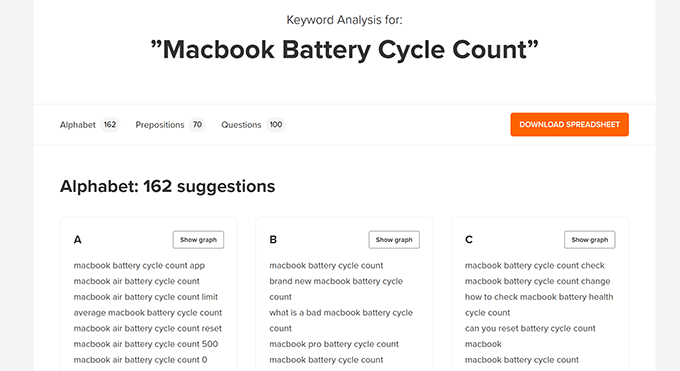680x371 pixels.
Task: Click "brand new macbook battery cycle count" suggestion
Action: [x=336, y=289]
